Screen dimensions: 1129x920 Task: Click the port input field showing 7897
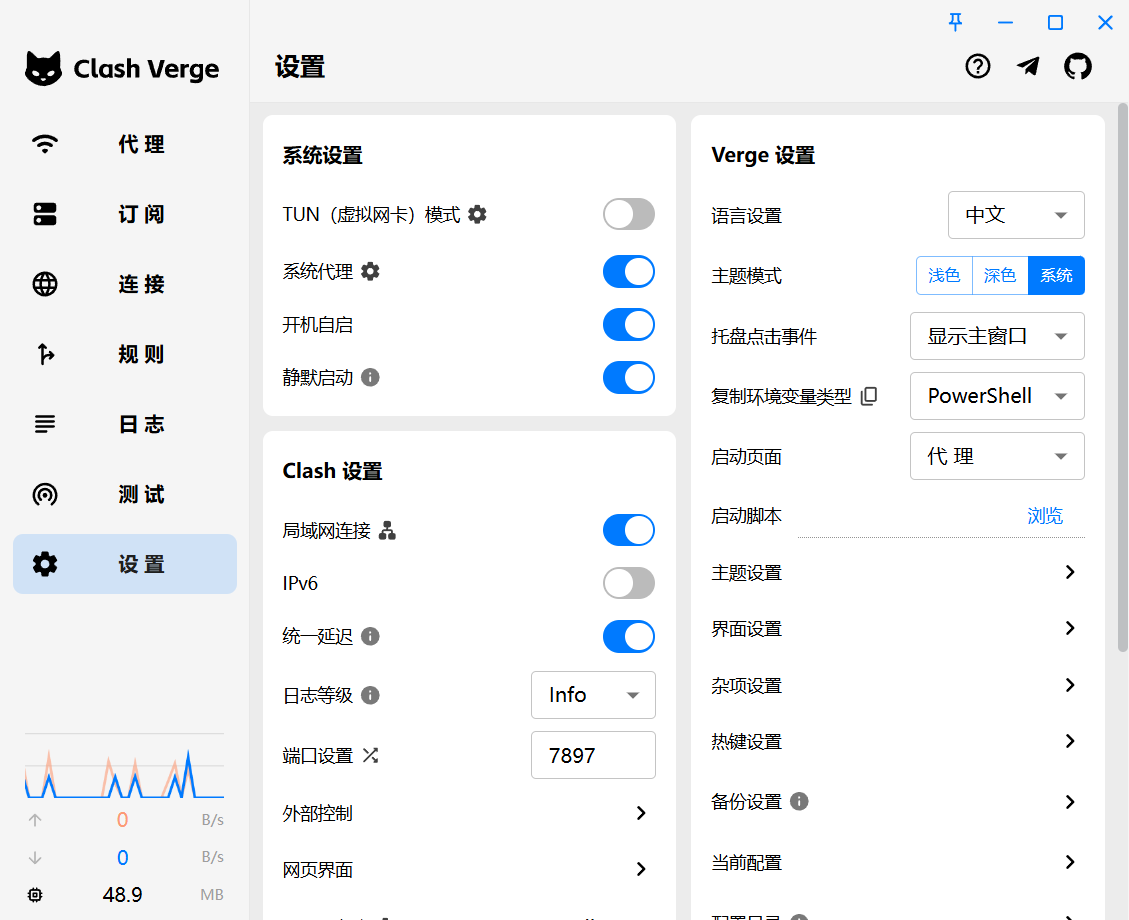[593, 755]
